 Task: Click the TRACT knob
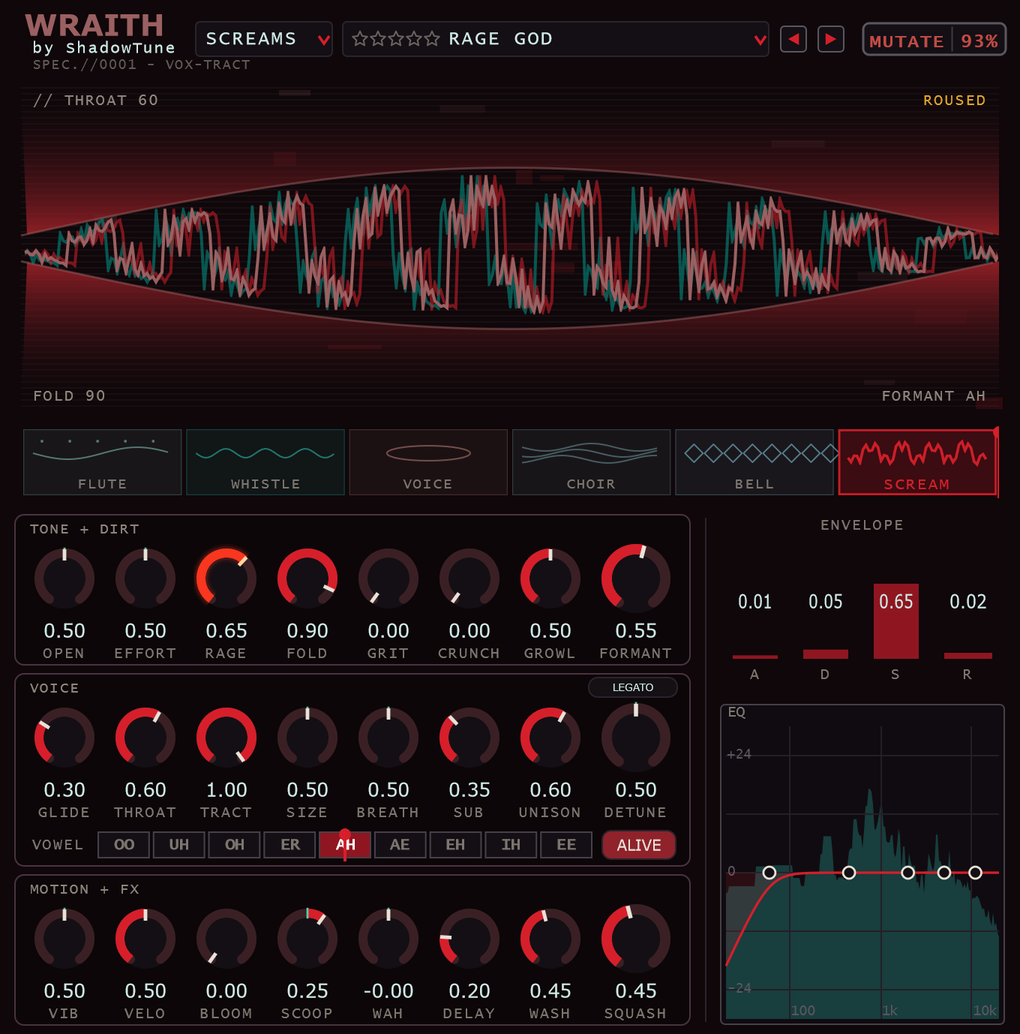click(x=226, y=737)
